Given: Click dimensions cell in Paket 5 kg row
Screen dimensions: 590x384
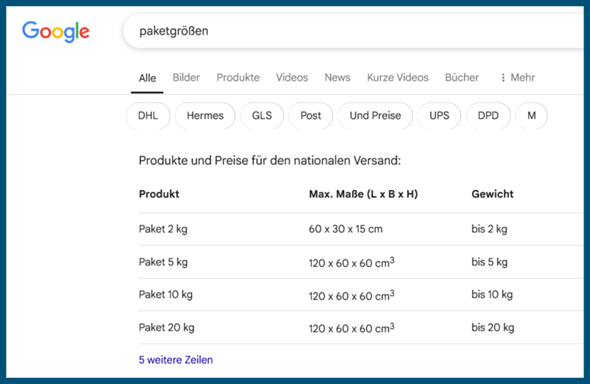Looking at the screenshot, I should click(x=351, y=262).
